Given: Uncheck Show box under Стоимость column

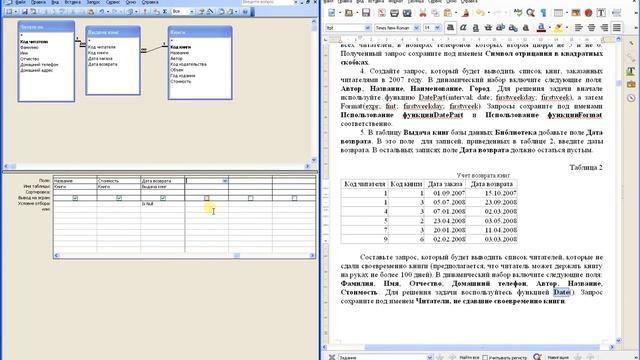Looking at the screenshot, I should [x=119, y=198].
